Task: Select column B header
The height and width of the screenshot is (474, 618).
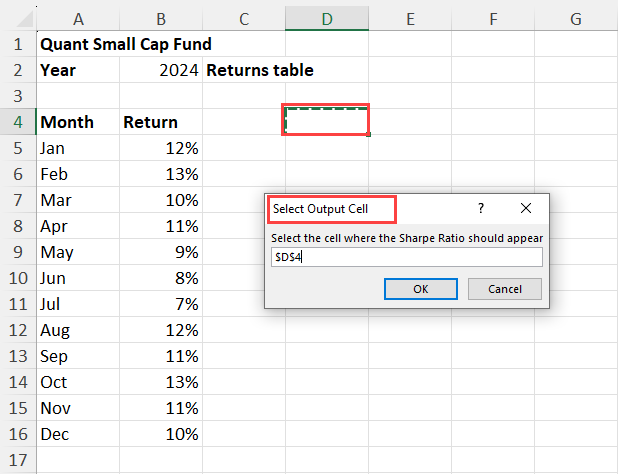Action: [161, 19]
